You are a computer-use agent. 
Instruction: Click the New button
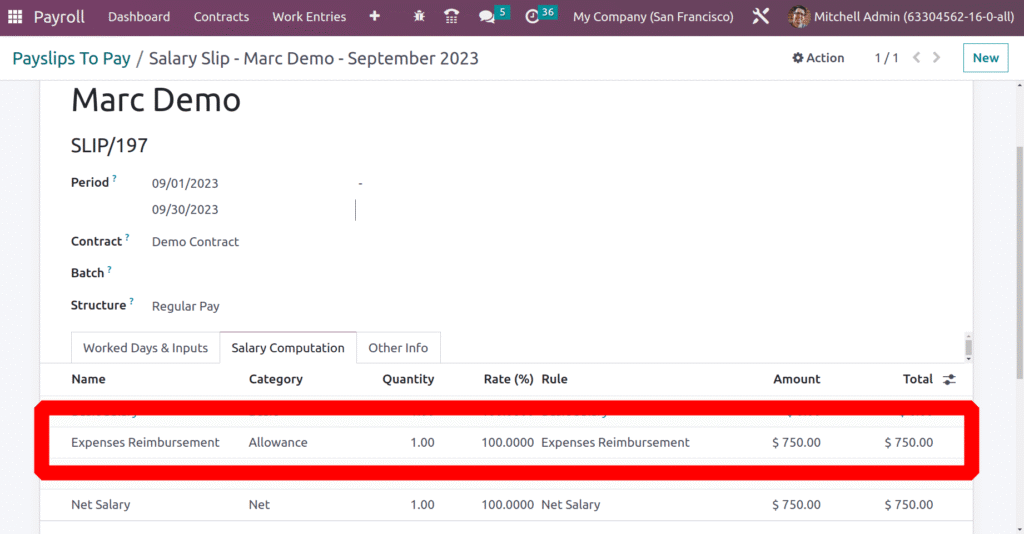(985, 58)
